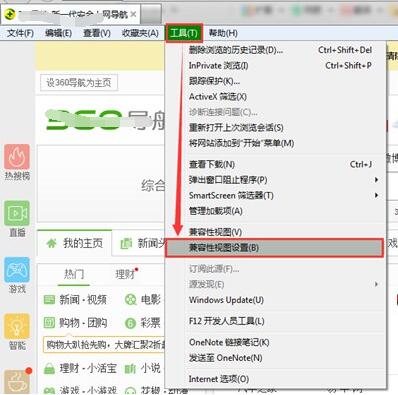Viewport: 398px width, 395px height.
Task: Open 兼容性视图设置(B)
Action: pos(274,248)
